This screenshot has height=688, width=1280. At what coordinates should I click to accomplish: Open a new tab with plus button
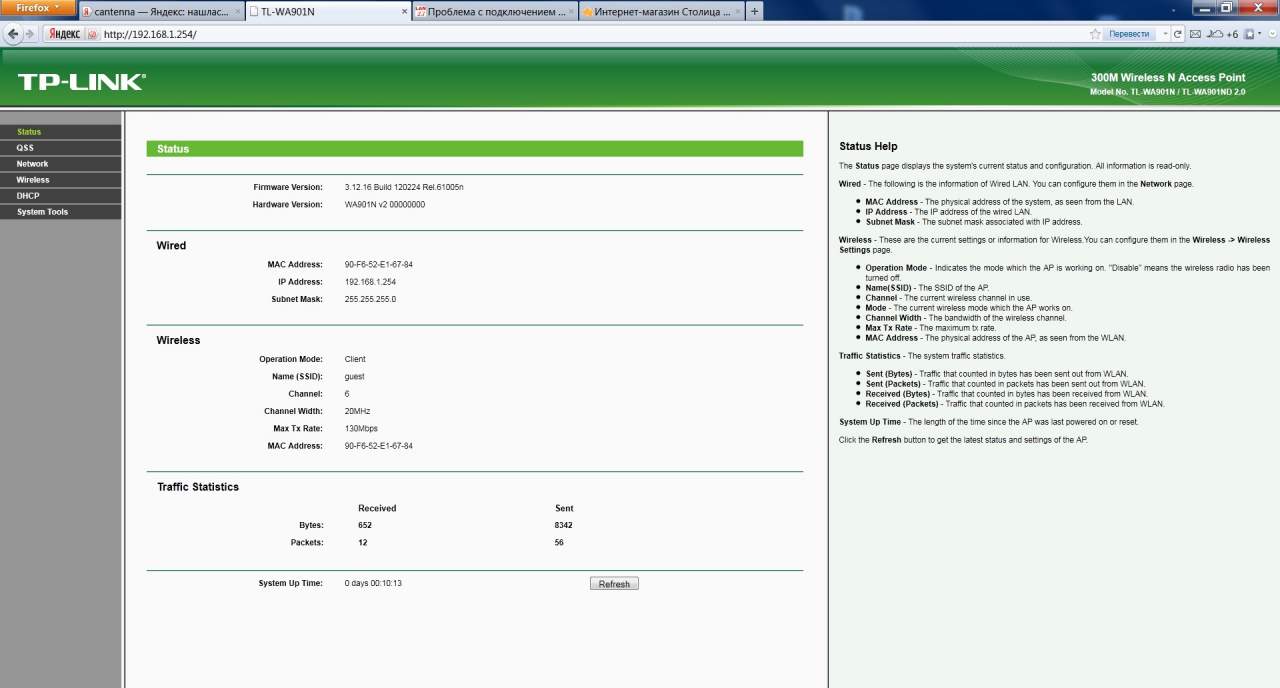coord(754,11)
